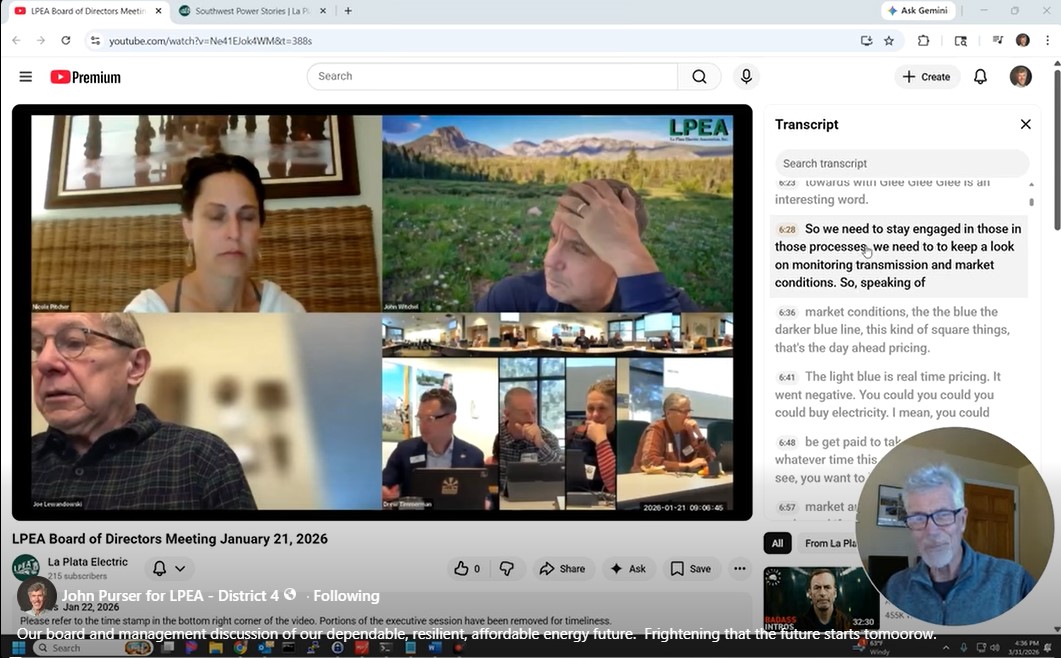Expand the subscription notification bell dropdown
The image size is (1061, 658).
[168, 569]
